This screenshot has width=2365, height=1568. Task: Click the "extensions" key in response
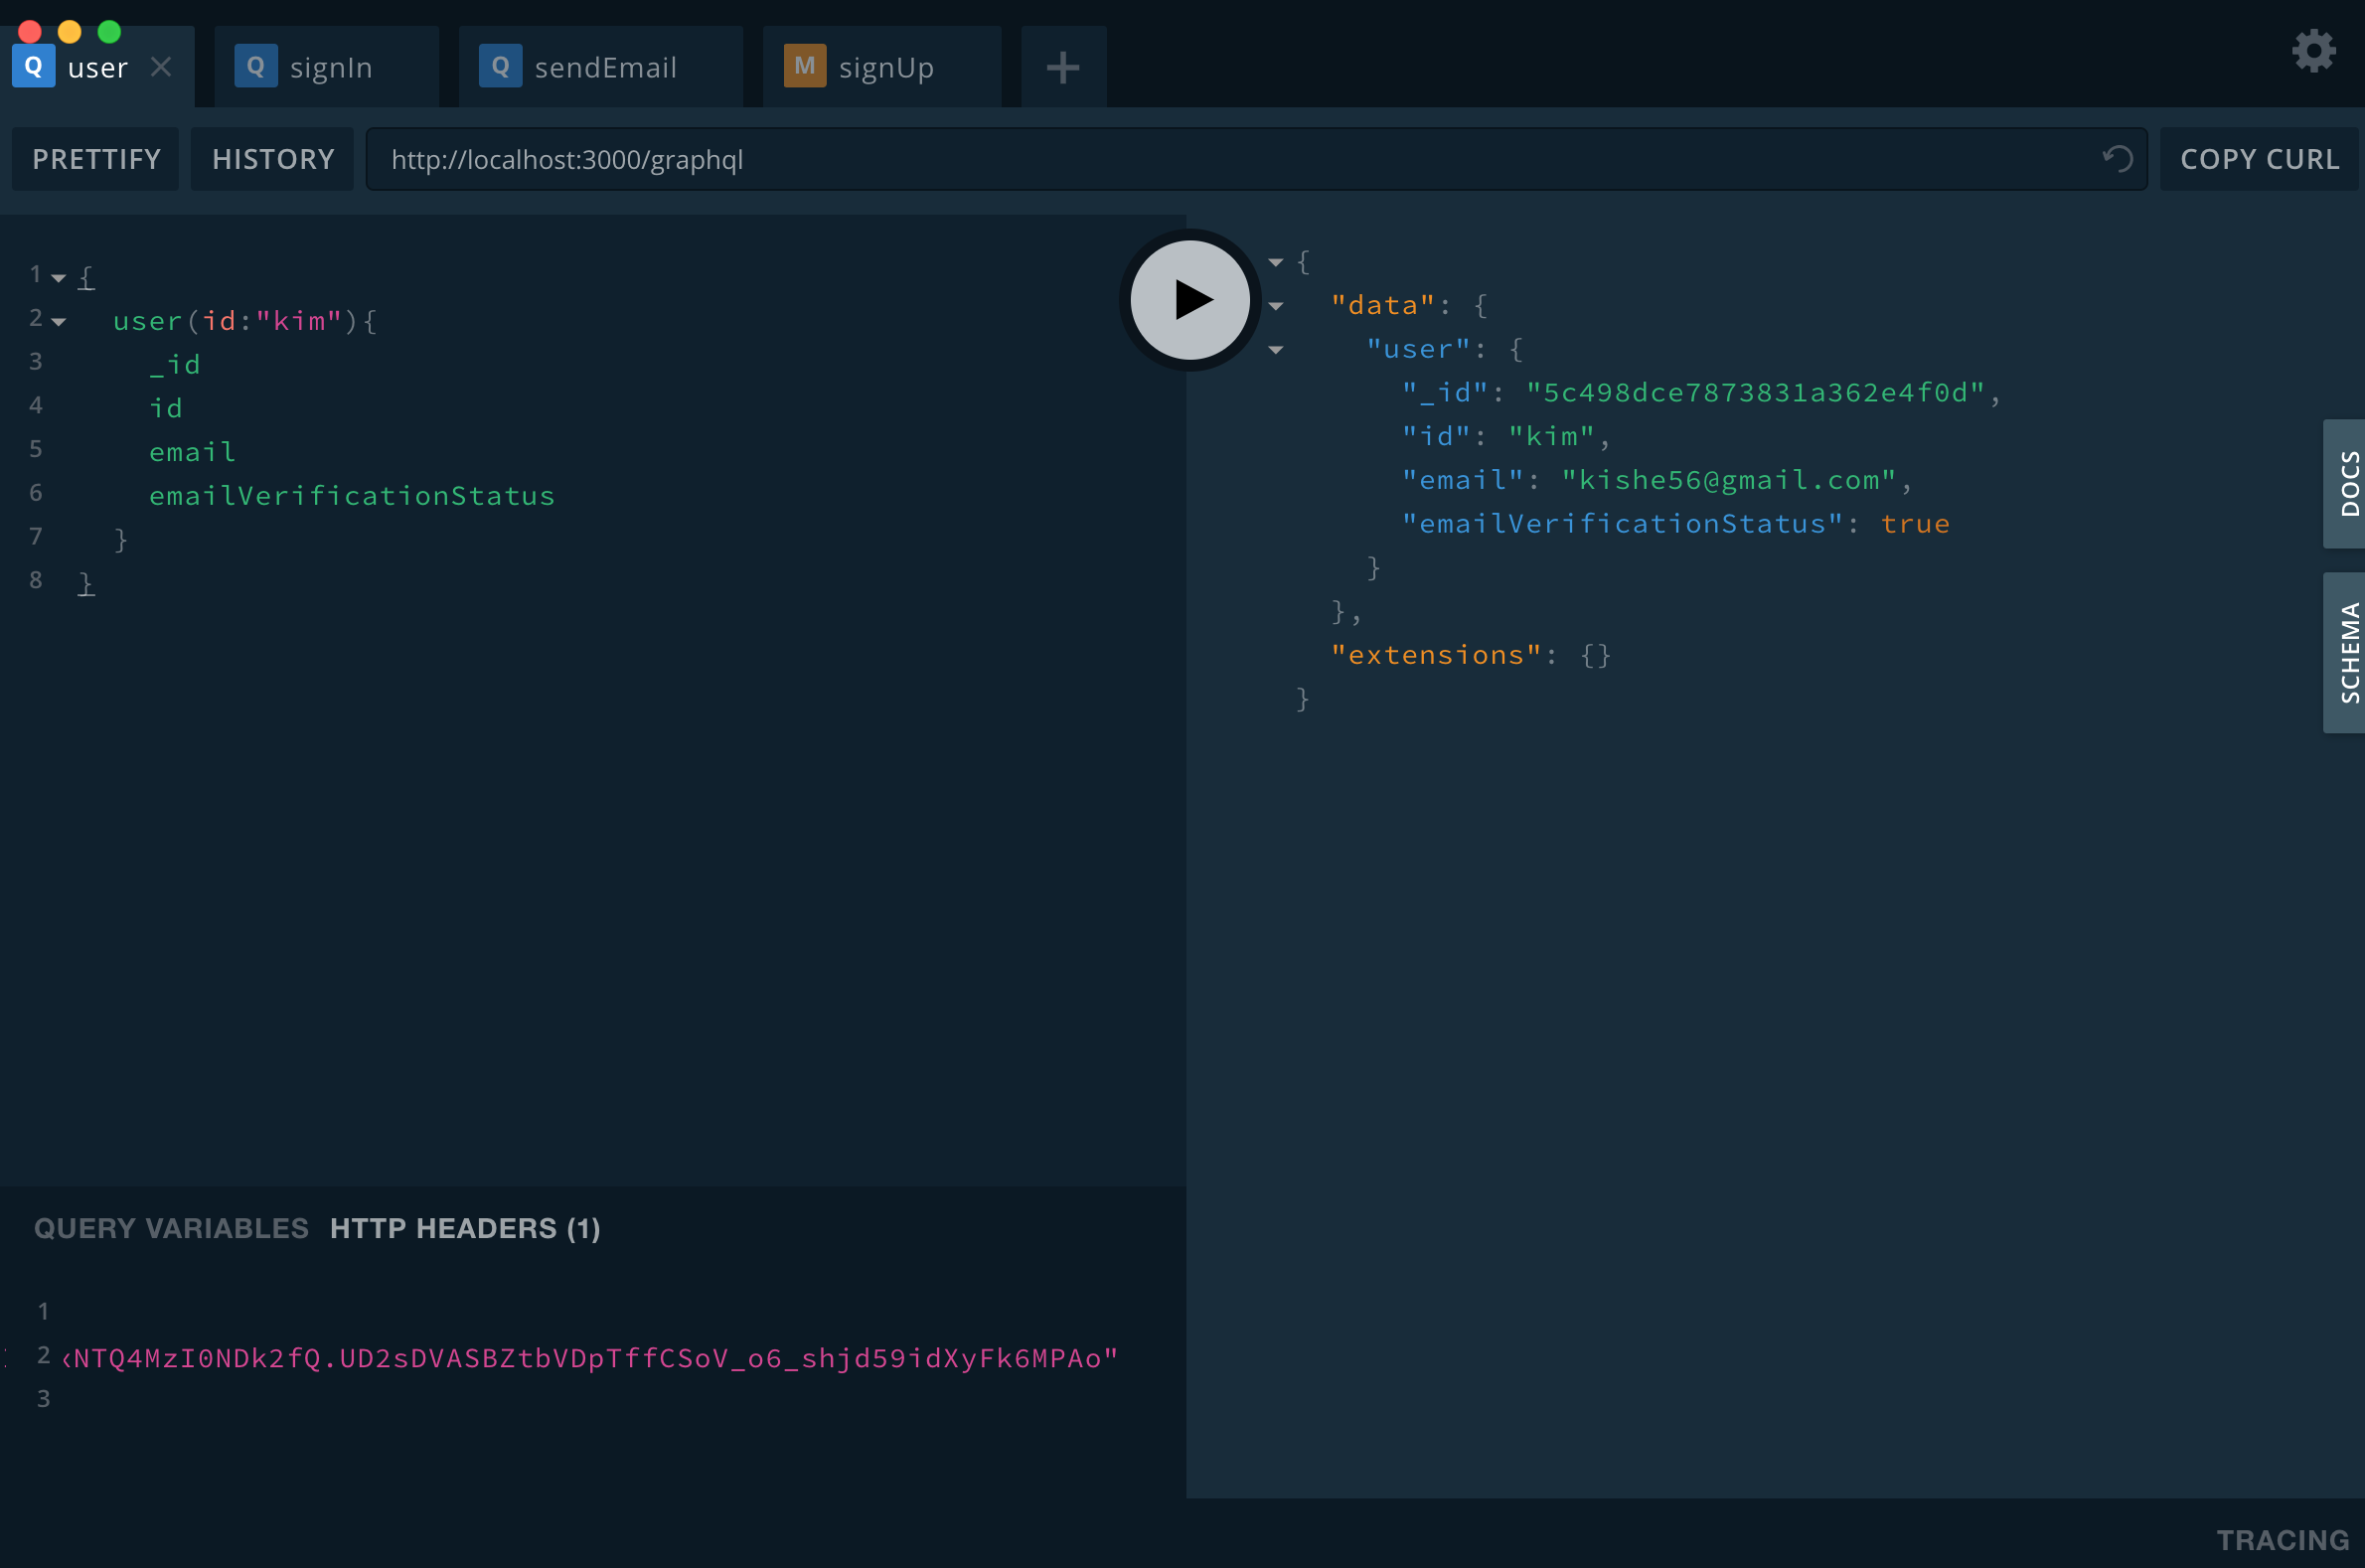[x=1435, y=655]
